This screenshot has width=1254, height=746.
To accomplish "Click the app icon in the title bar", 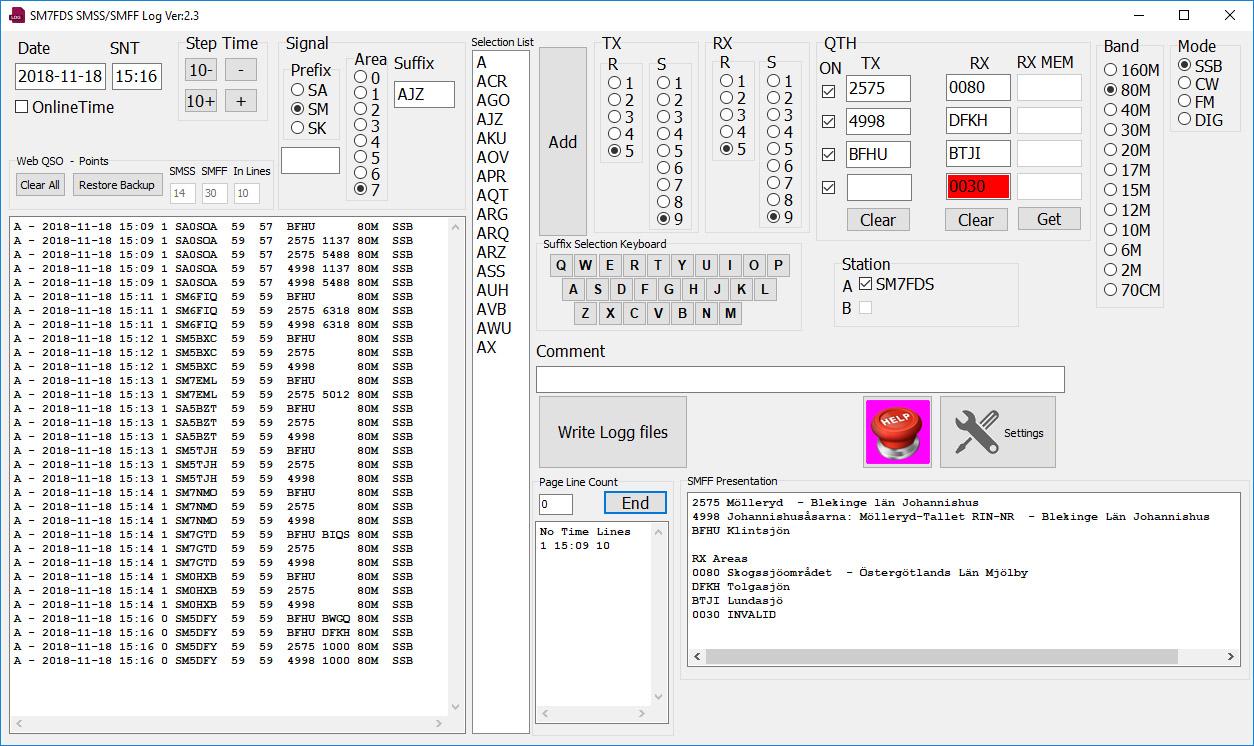I will 16,15.
